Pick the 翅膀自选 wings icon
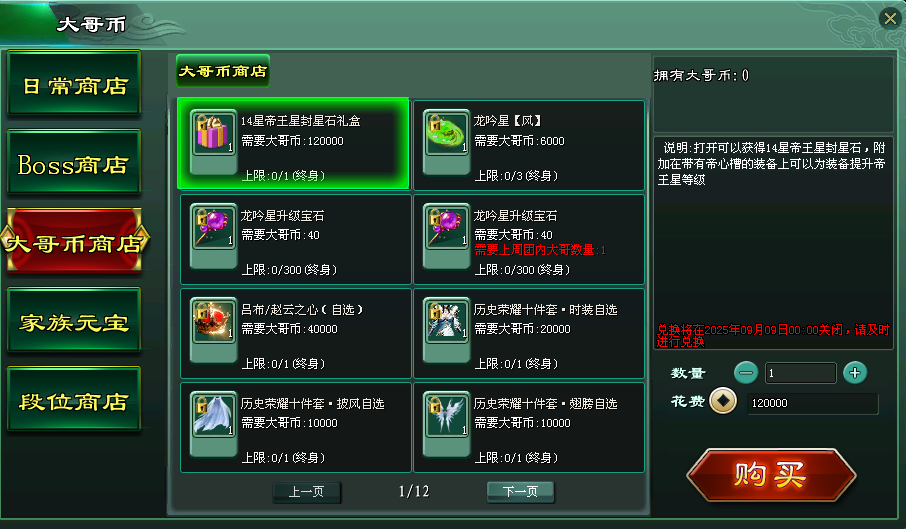The width and height of the screenshot is (906, 529). 447,415
